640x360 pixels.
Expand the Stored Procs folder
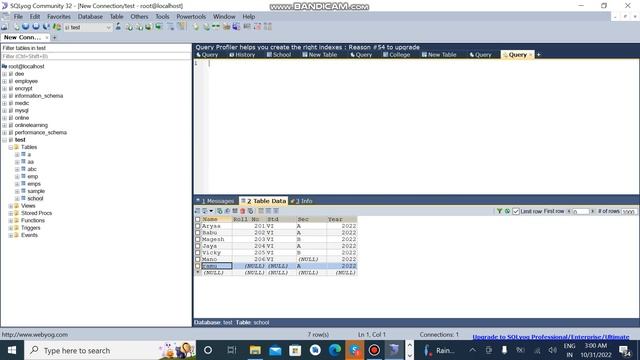tap(11, 213)
